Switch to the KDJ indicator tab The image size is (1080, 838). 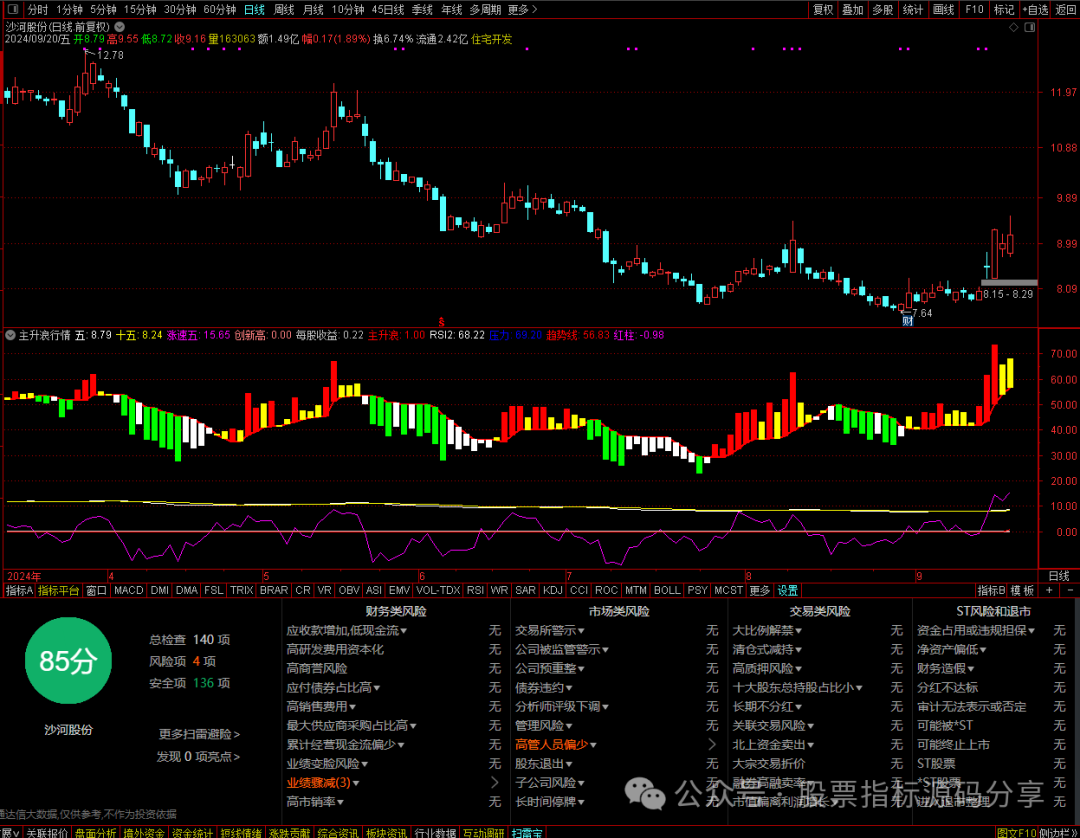tap(553, 590)
